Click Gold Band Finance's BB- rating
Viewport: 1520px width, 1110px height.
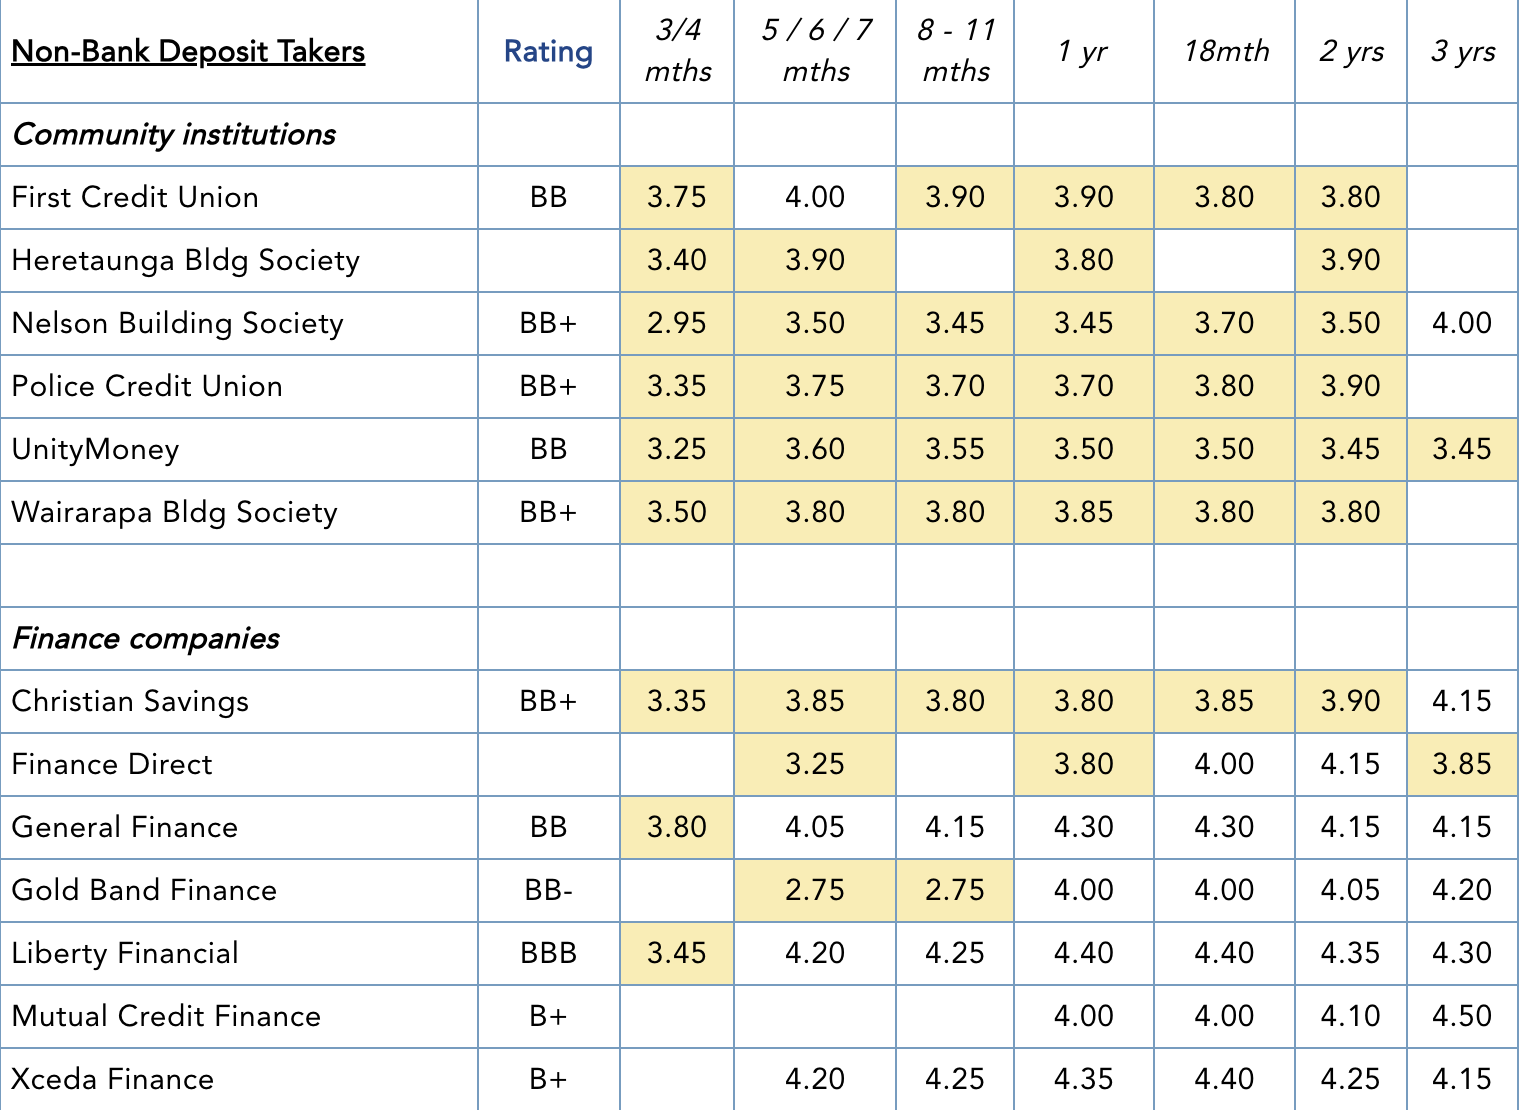(548, 890)
